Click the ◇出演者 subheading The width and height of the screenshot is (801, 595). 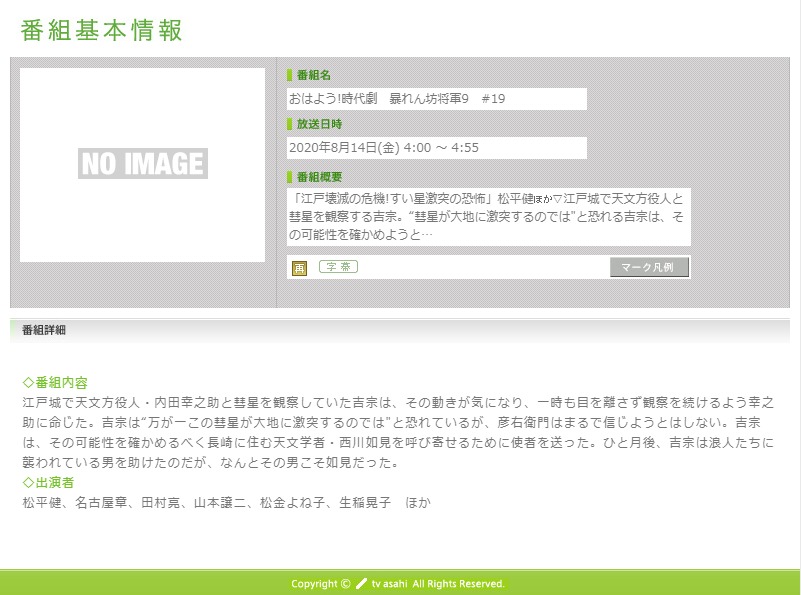click(x=48, y=483)
